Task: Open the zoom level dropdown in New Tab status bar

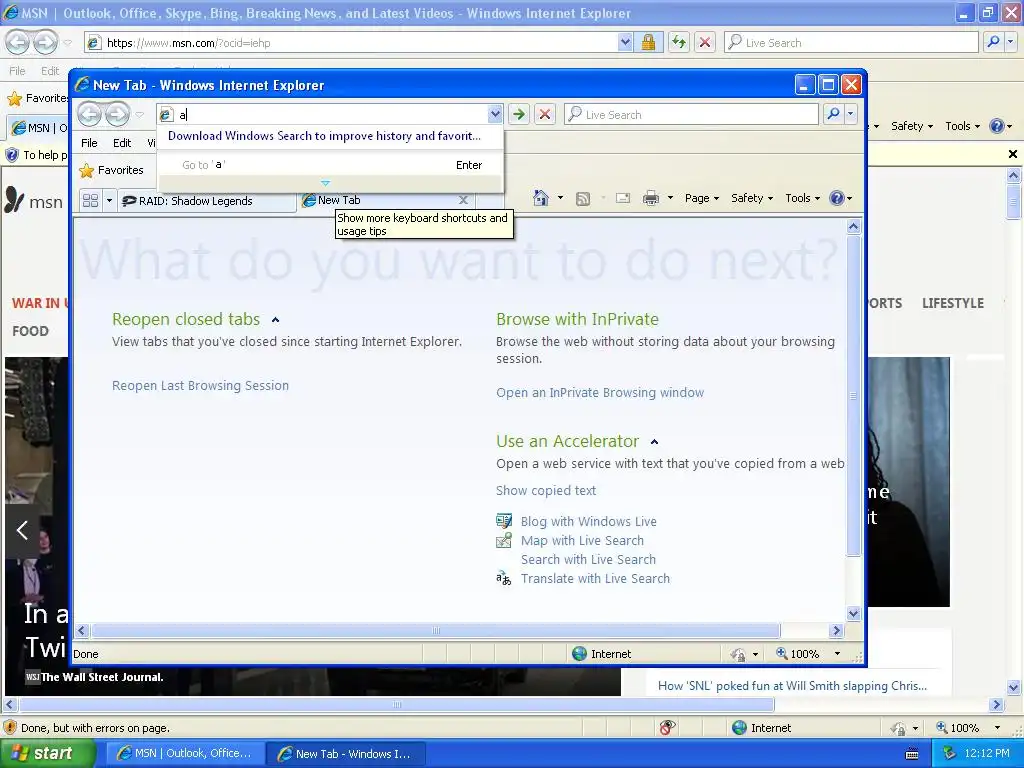Action: tap(837, 654)
